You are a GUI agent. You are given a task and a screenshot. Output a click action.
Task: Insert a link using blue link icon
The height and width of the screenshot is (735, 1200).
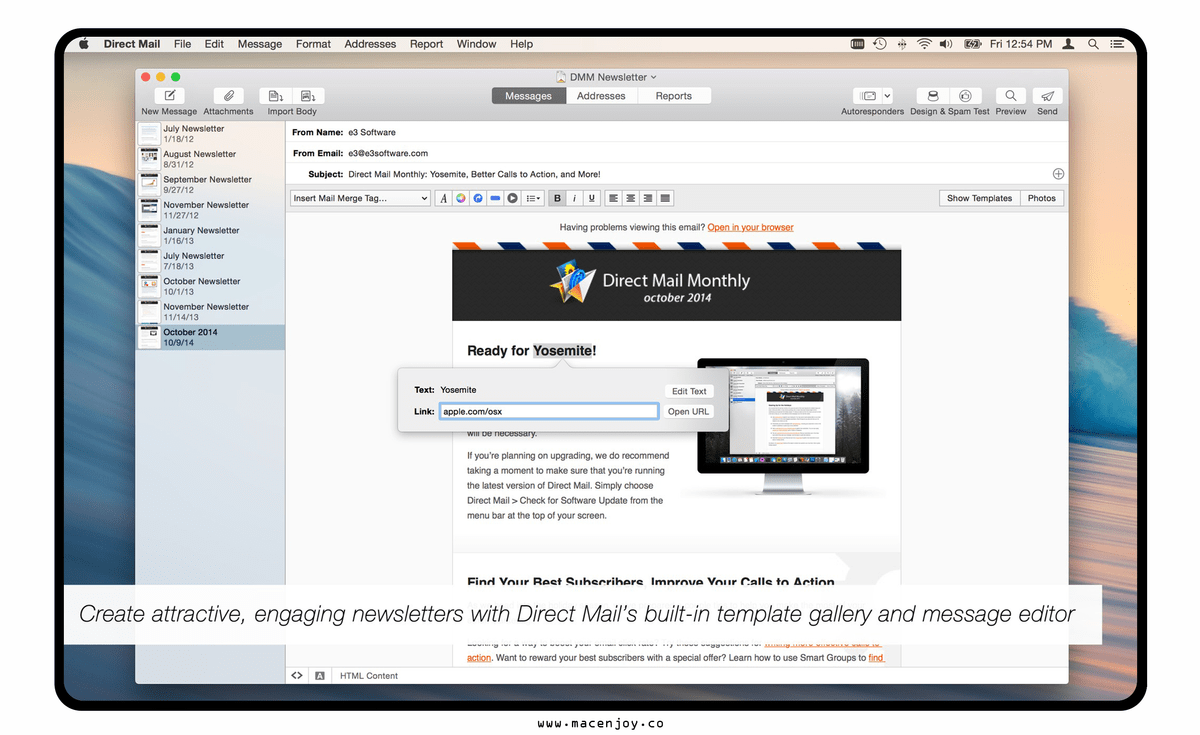pos(478,198)
